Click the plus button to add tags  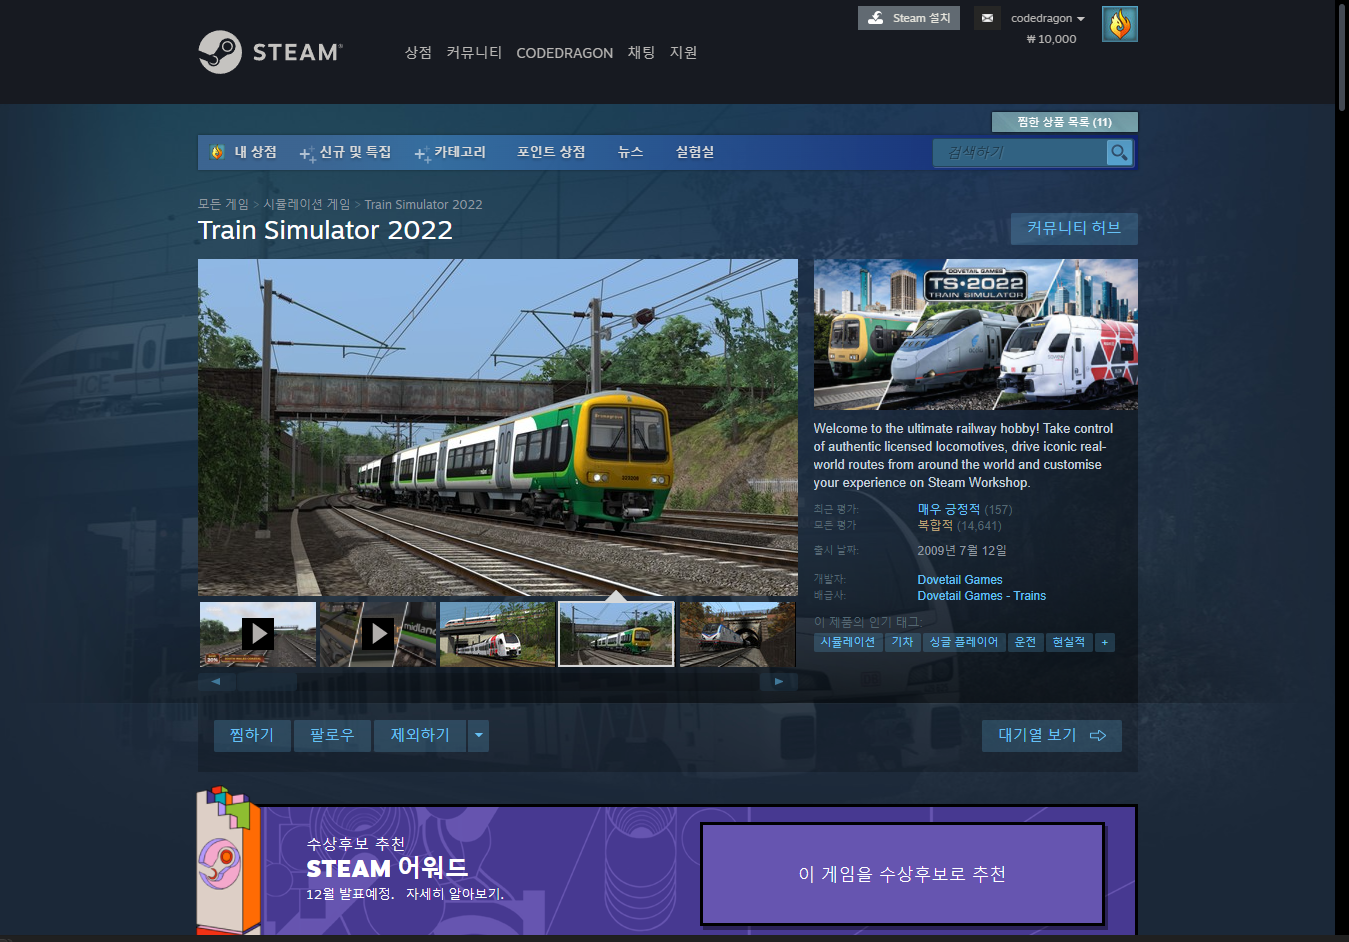point(1104,642)
